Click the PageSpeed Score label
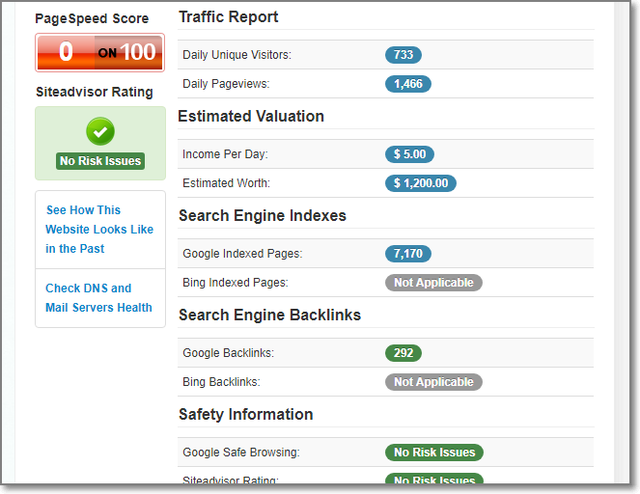This screenshot has height=494, width=640. [92, 19]
